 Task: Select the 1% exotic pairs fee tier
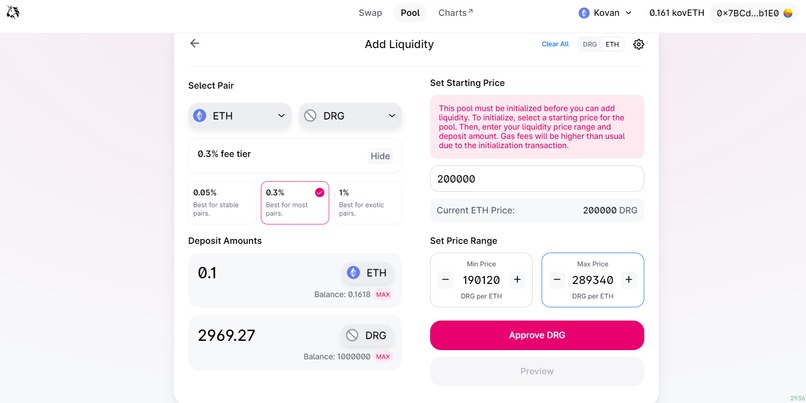pos(366,202)
